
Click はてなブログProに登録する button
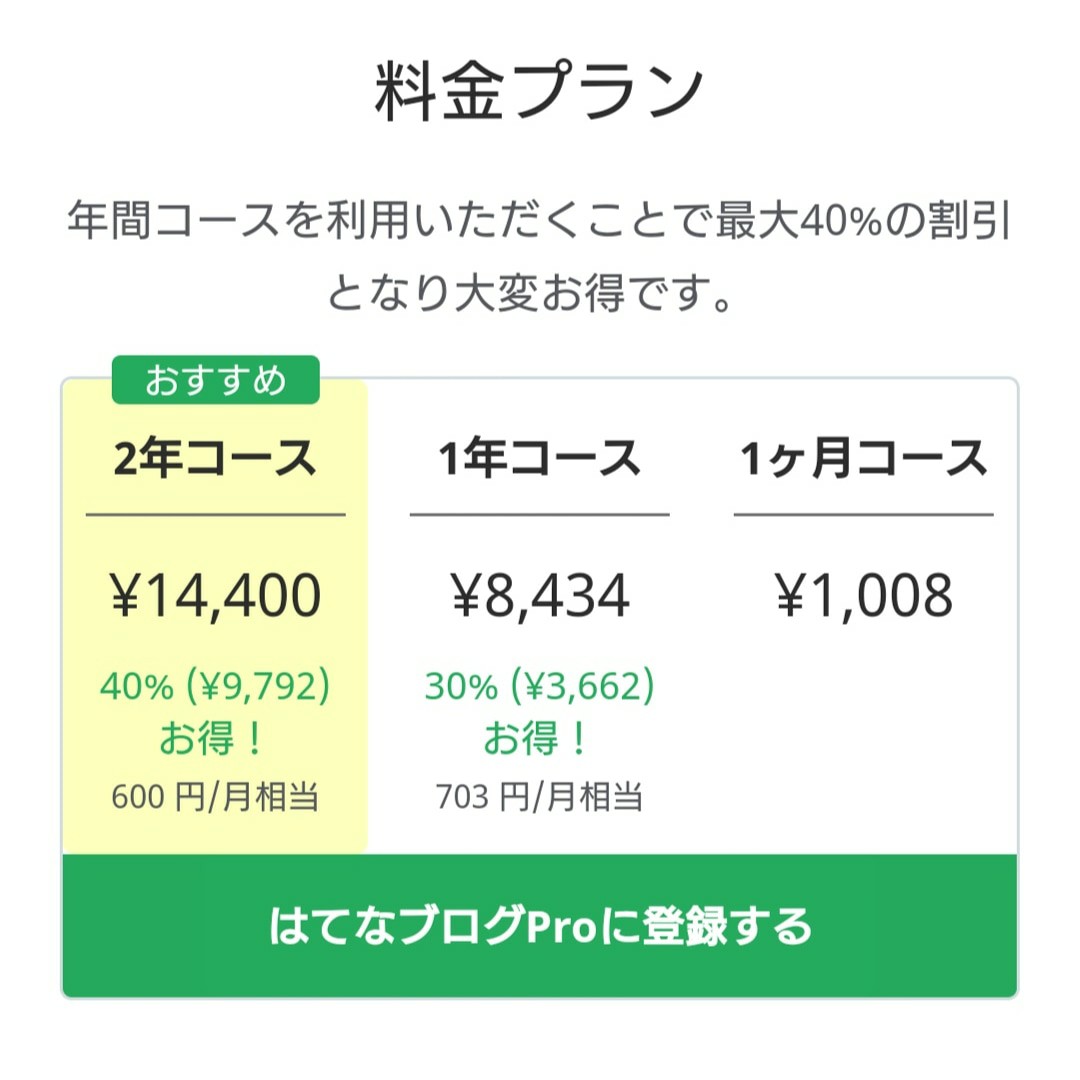point(540,925)
